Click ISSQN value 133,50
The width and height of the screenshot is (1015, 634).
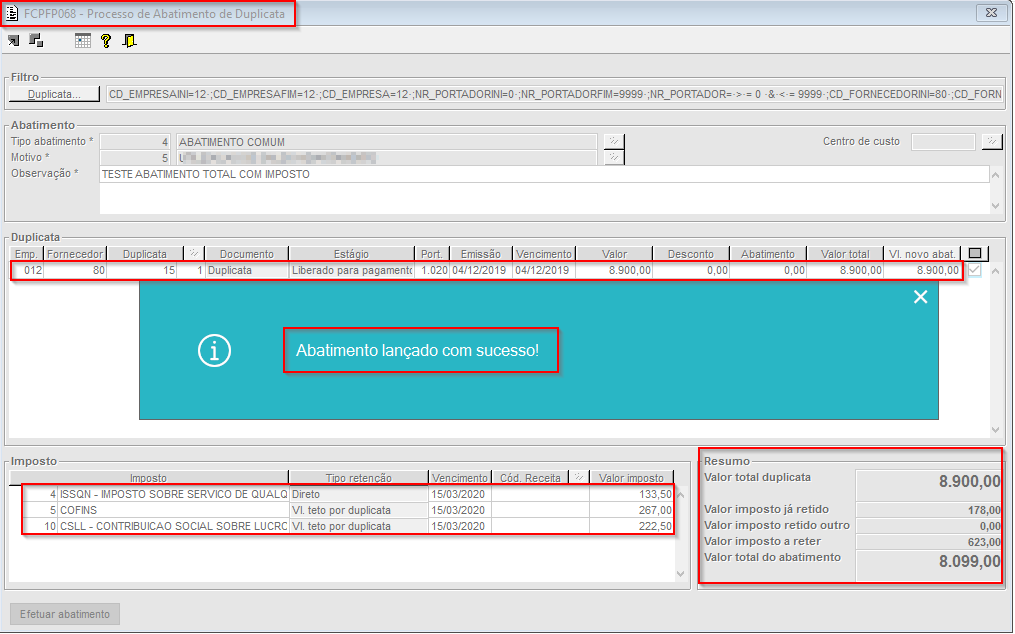pos(631,494)
